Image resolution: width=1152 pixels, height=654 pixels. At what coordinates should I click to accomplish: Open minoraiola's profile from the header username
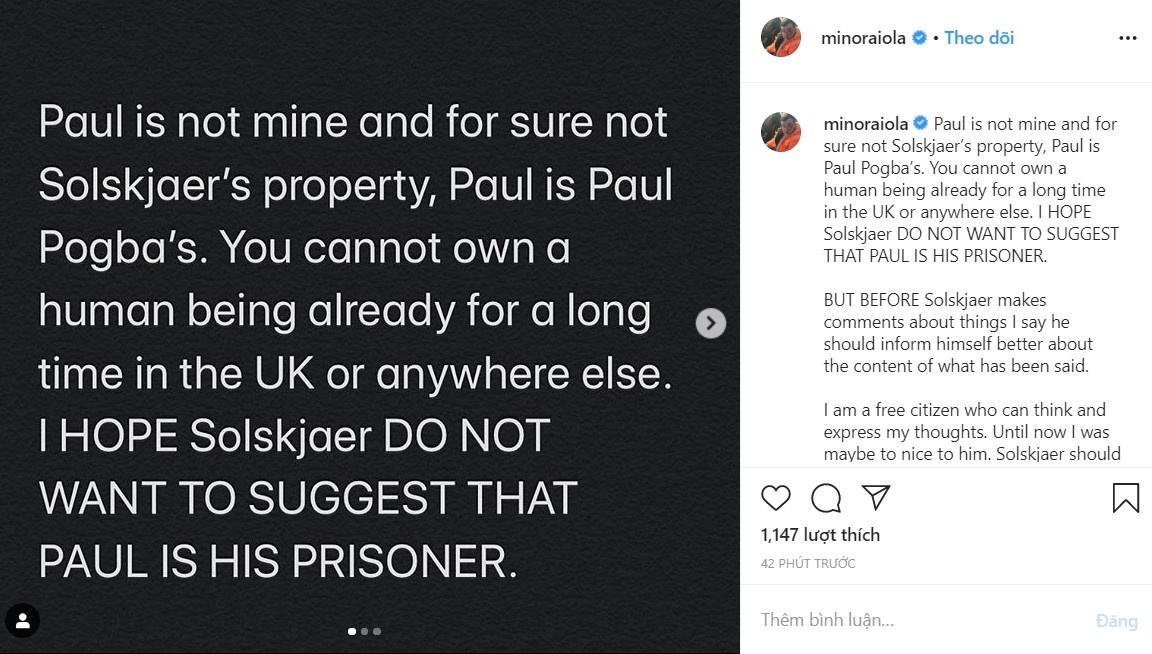pyautogui.click(x=866, y=37)
